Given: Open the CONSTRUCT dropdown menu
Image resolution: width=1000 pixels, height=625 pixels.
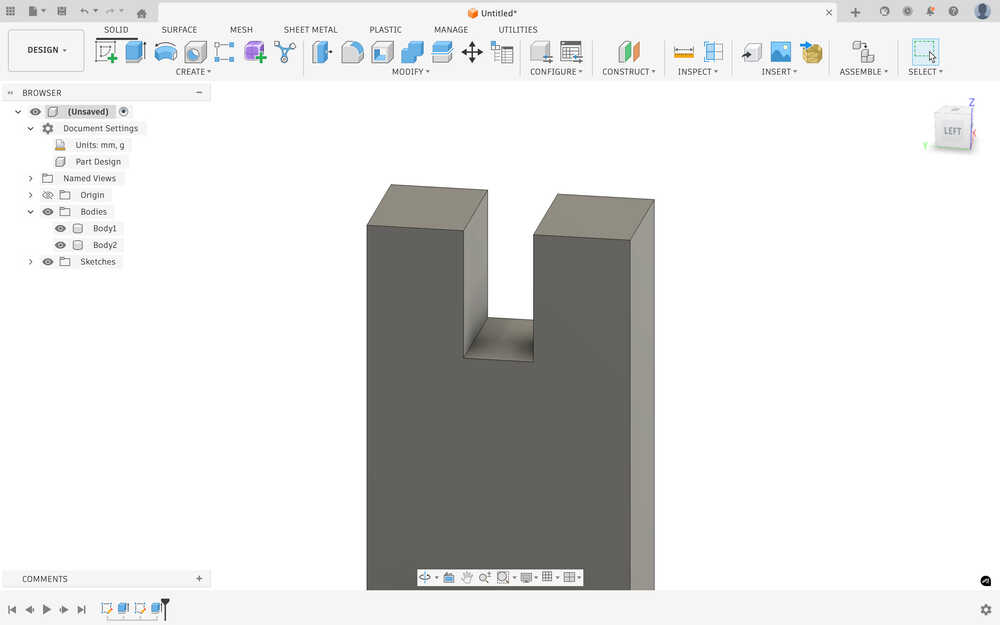Looking at the screenshot, I should click(x=629, y=72).
